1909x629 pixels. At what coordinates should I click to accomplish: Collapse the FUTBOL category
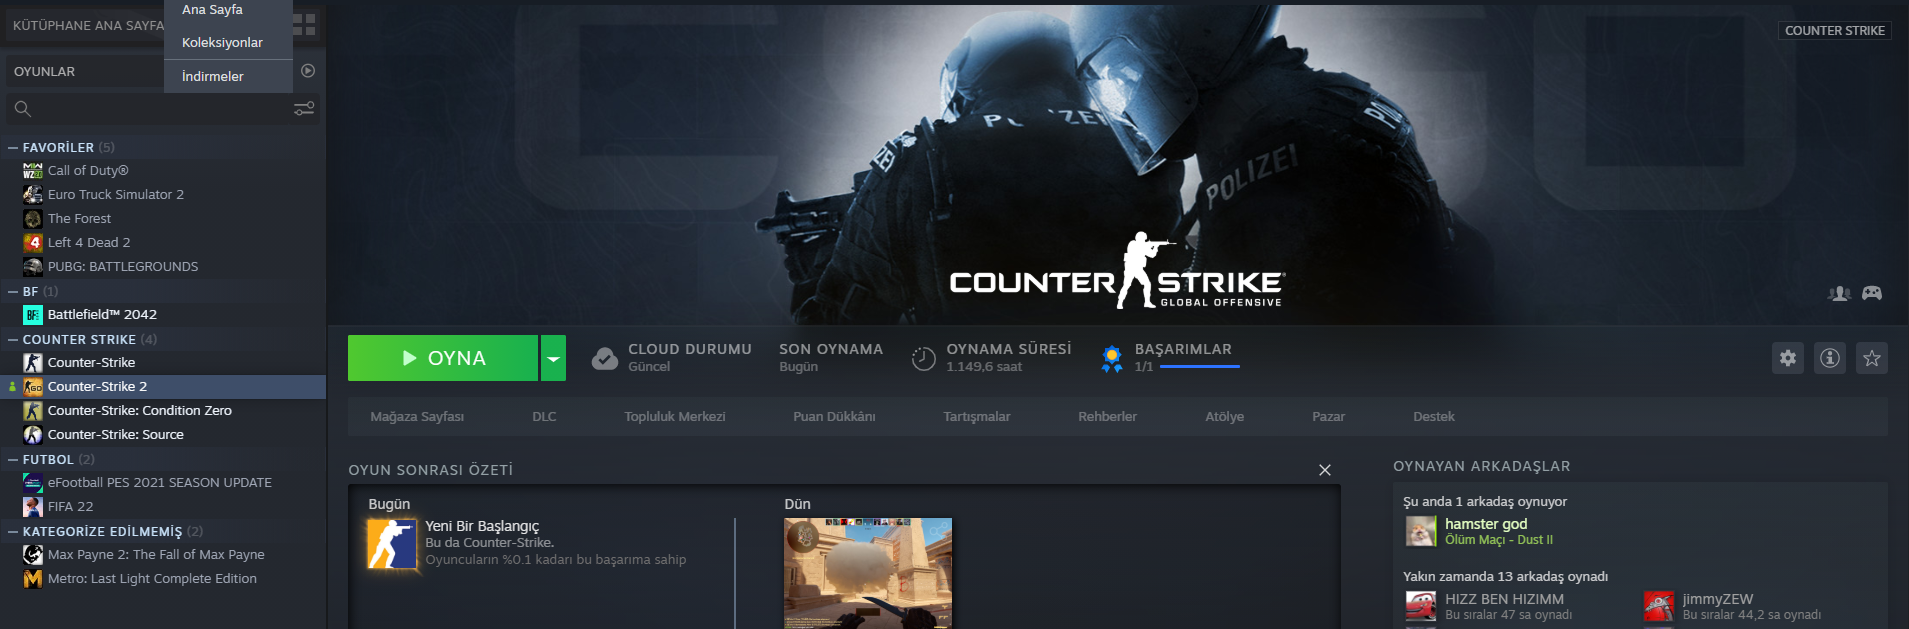coord(13,459)
